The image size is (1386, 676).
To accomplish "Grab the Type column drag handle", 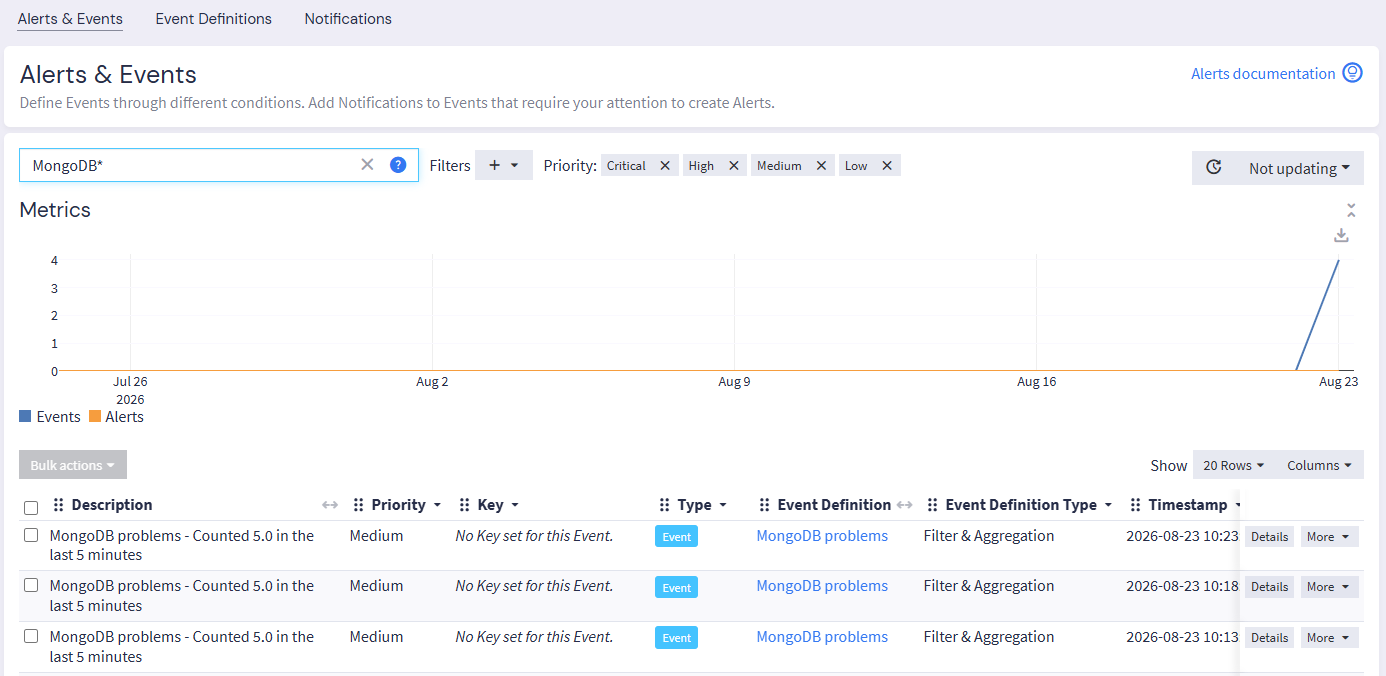I will [664, 505].
